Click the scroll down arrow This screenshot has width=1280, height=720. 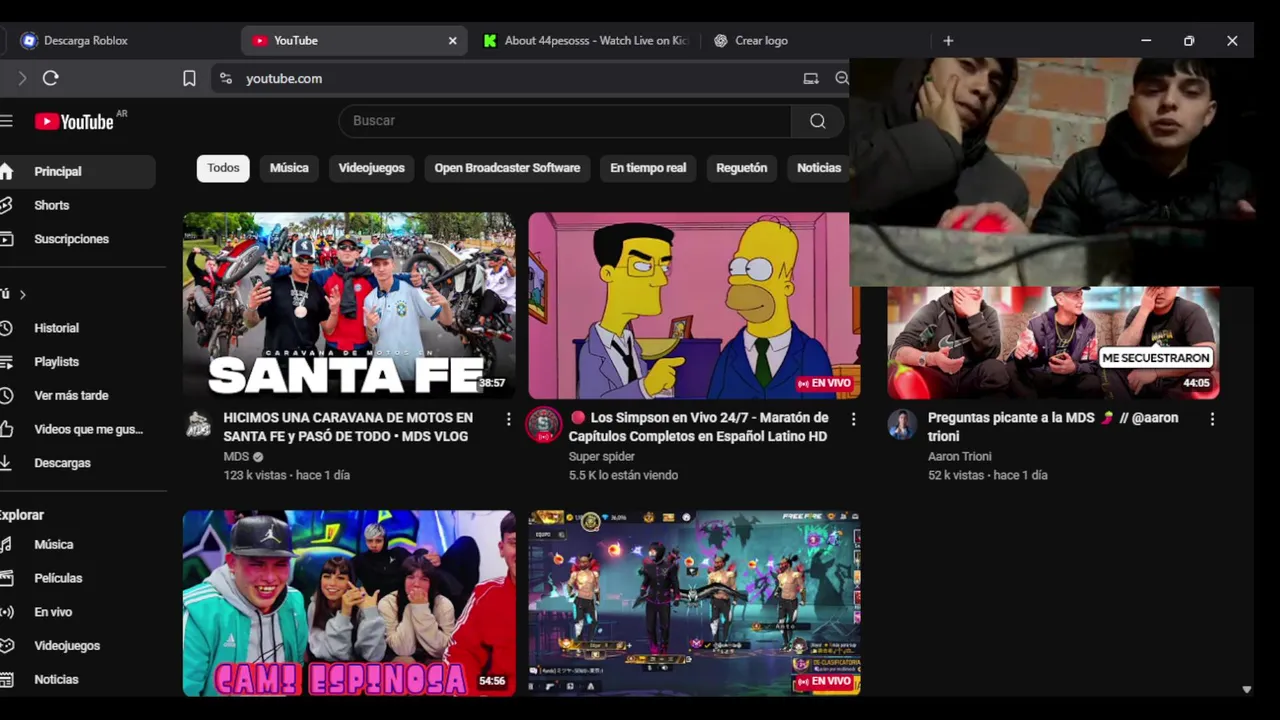1246,689
